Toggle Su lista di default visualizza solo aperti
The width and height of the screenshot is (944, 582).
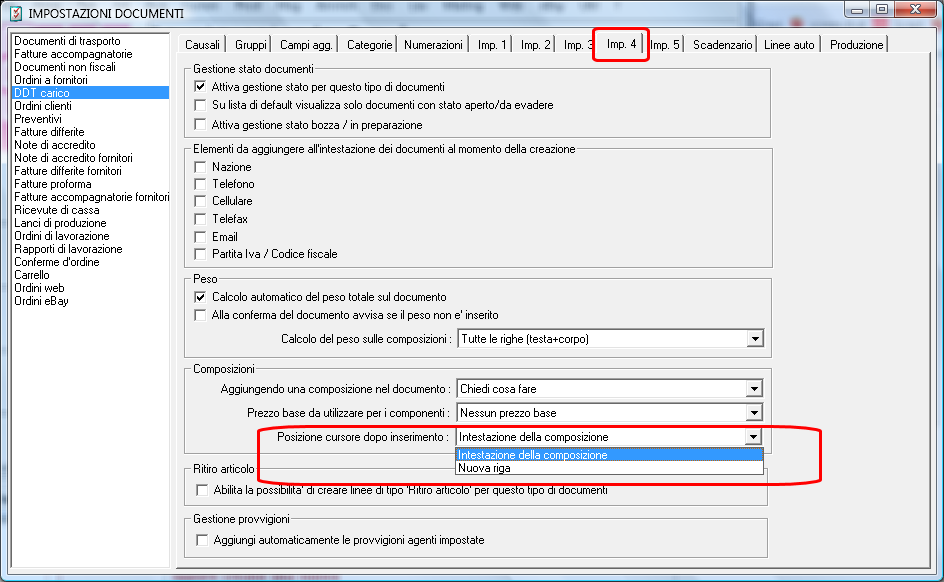(x=200, y=105)
